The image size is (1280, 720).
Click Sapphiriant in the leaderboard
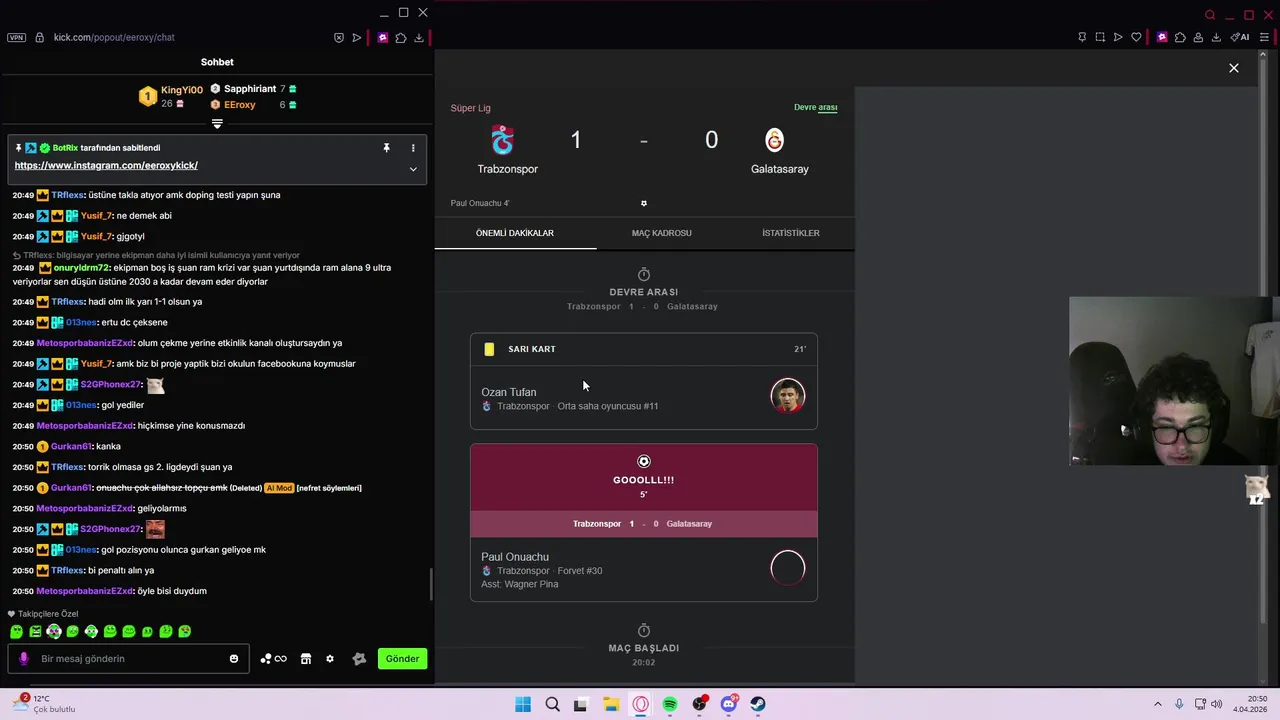(x=250, y=89)
